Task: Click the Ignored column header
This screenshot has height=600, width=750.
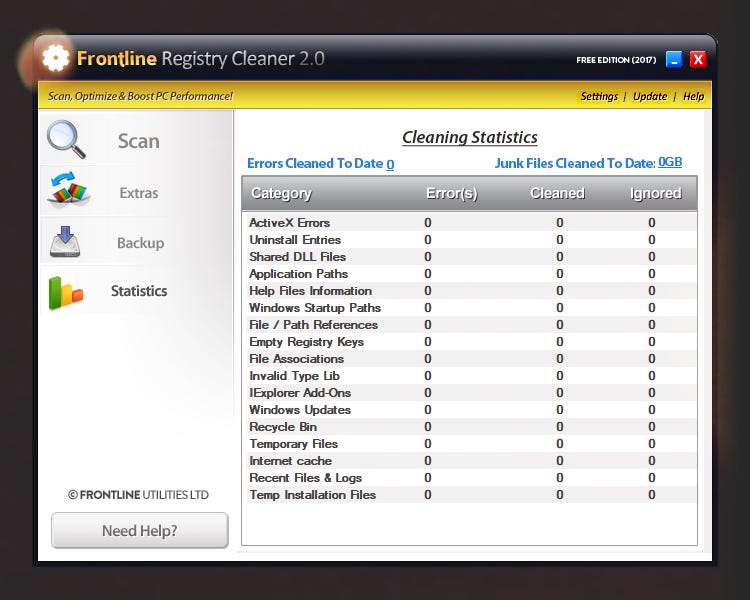Action: [x=655, y=193]
